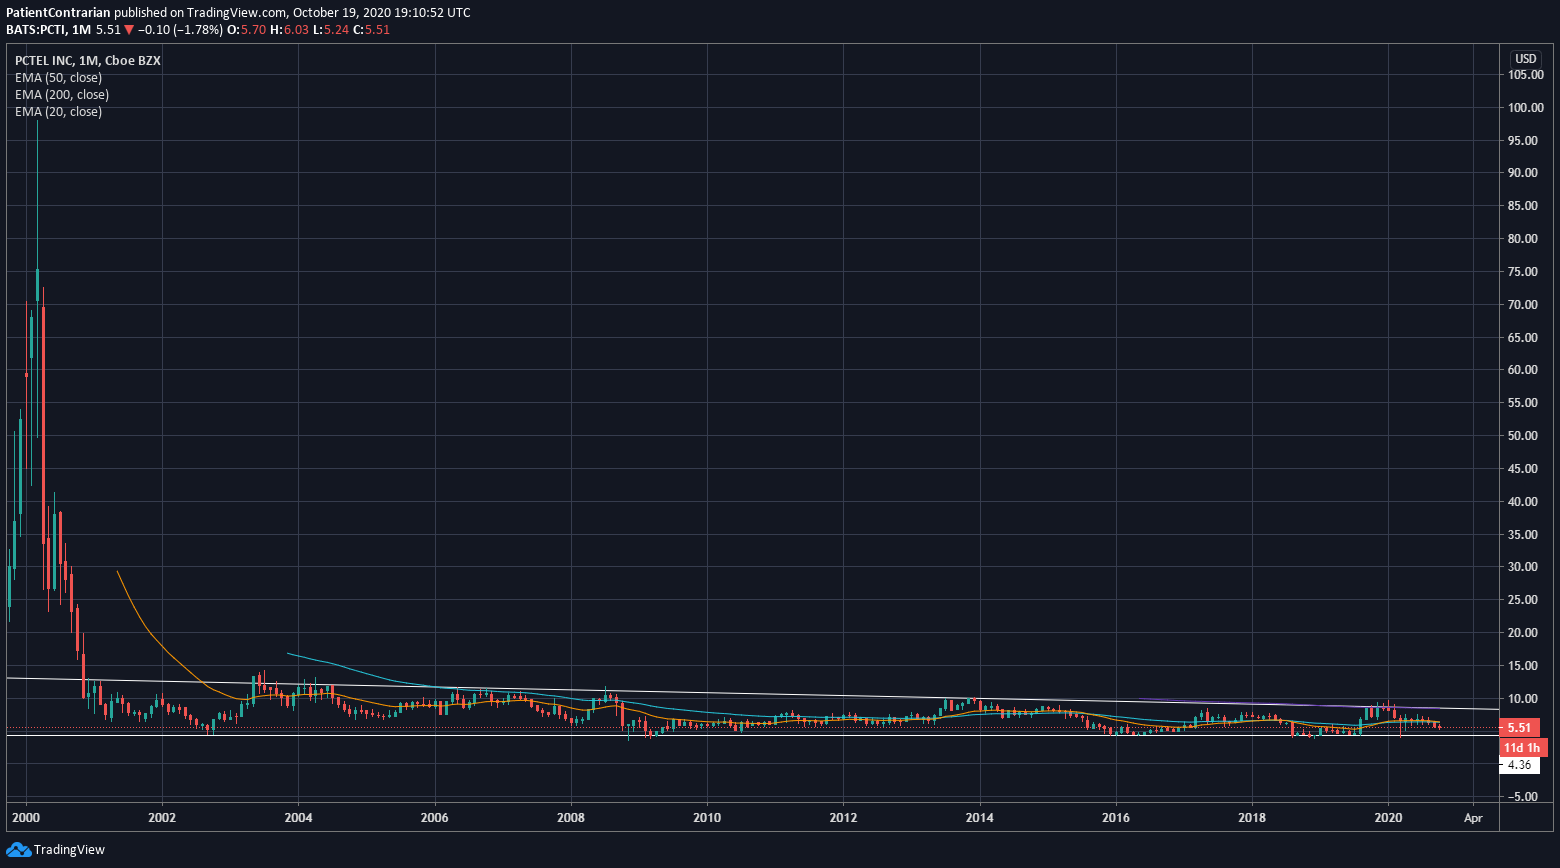Click the C:5.51 close value in header
This screenshot has height=868, width=1560.
[371, 30]
